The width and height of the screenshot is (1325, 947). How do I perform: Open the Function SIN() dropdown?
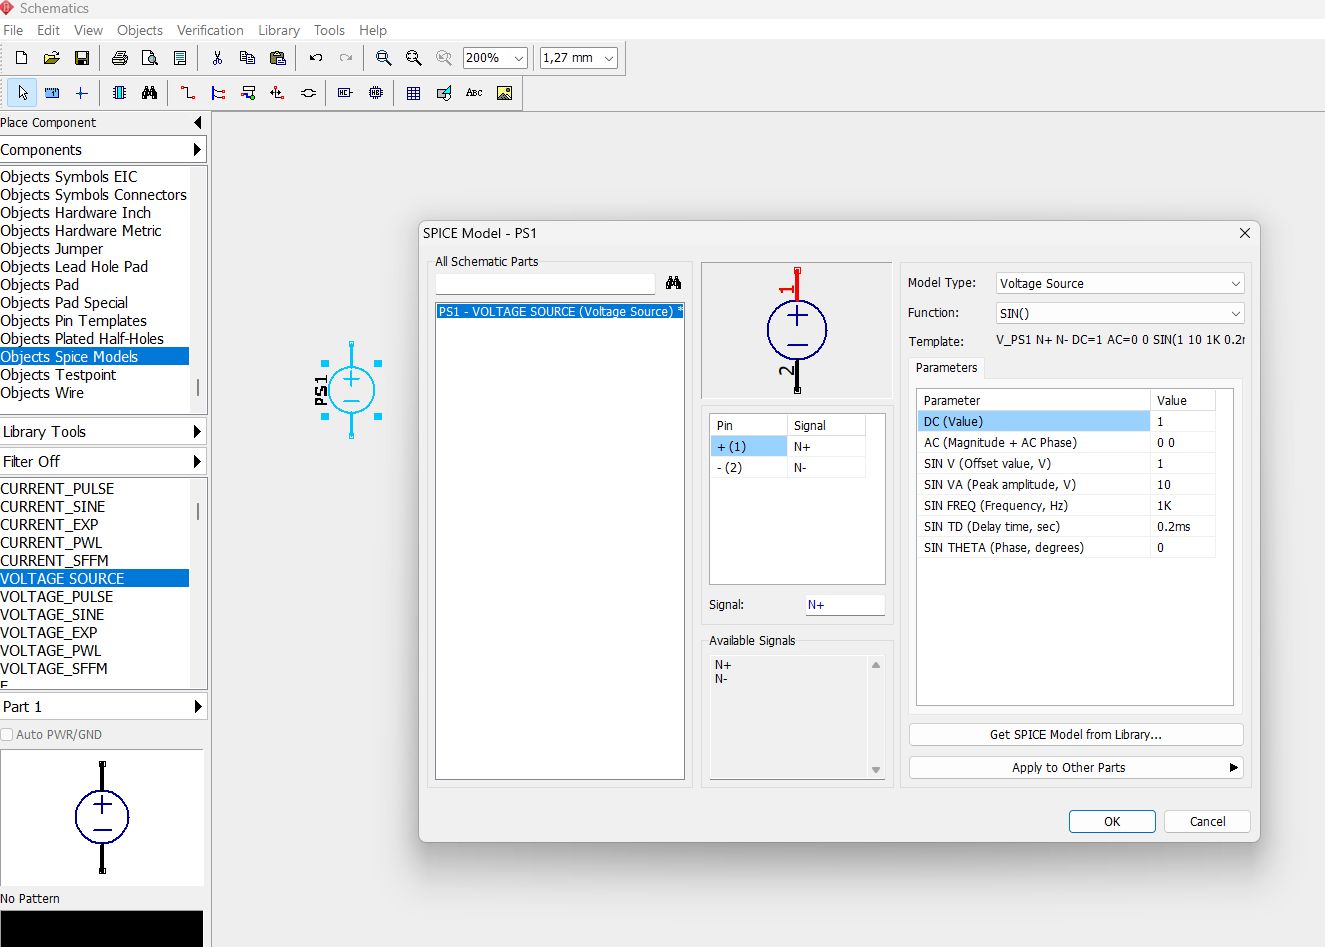[1120, 314]
